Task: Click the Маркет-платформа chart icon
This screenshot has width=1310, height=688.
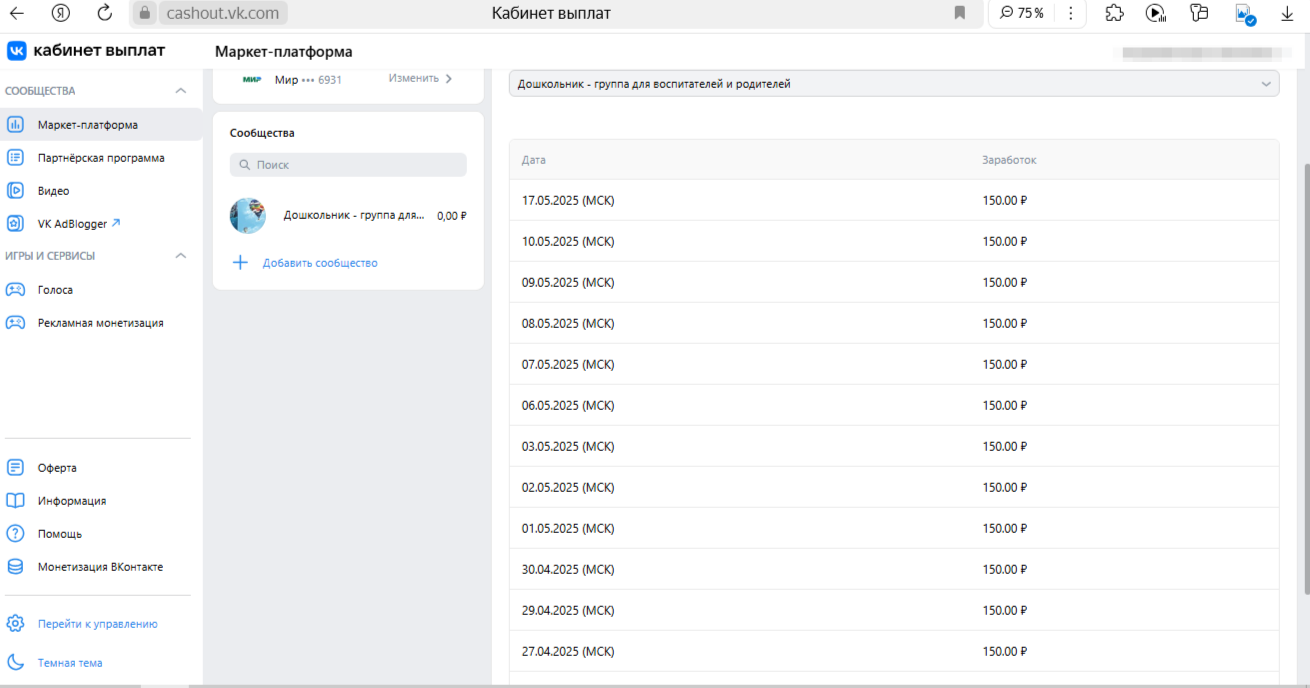Action: (15, 125)
